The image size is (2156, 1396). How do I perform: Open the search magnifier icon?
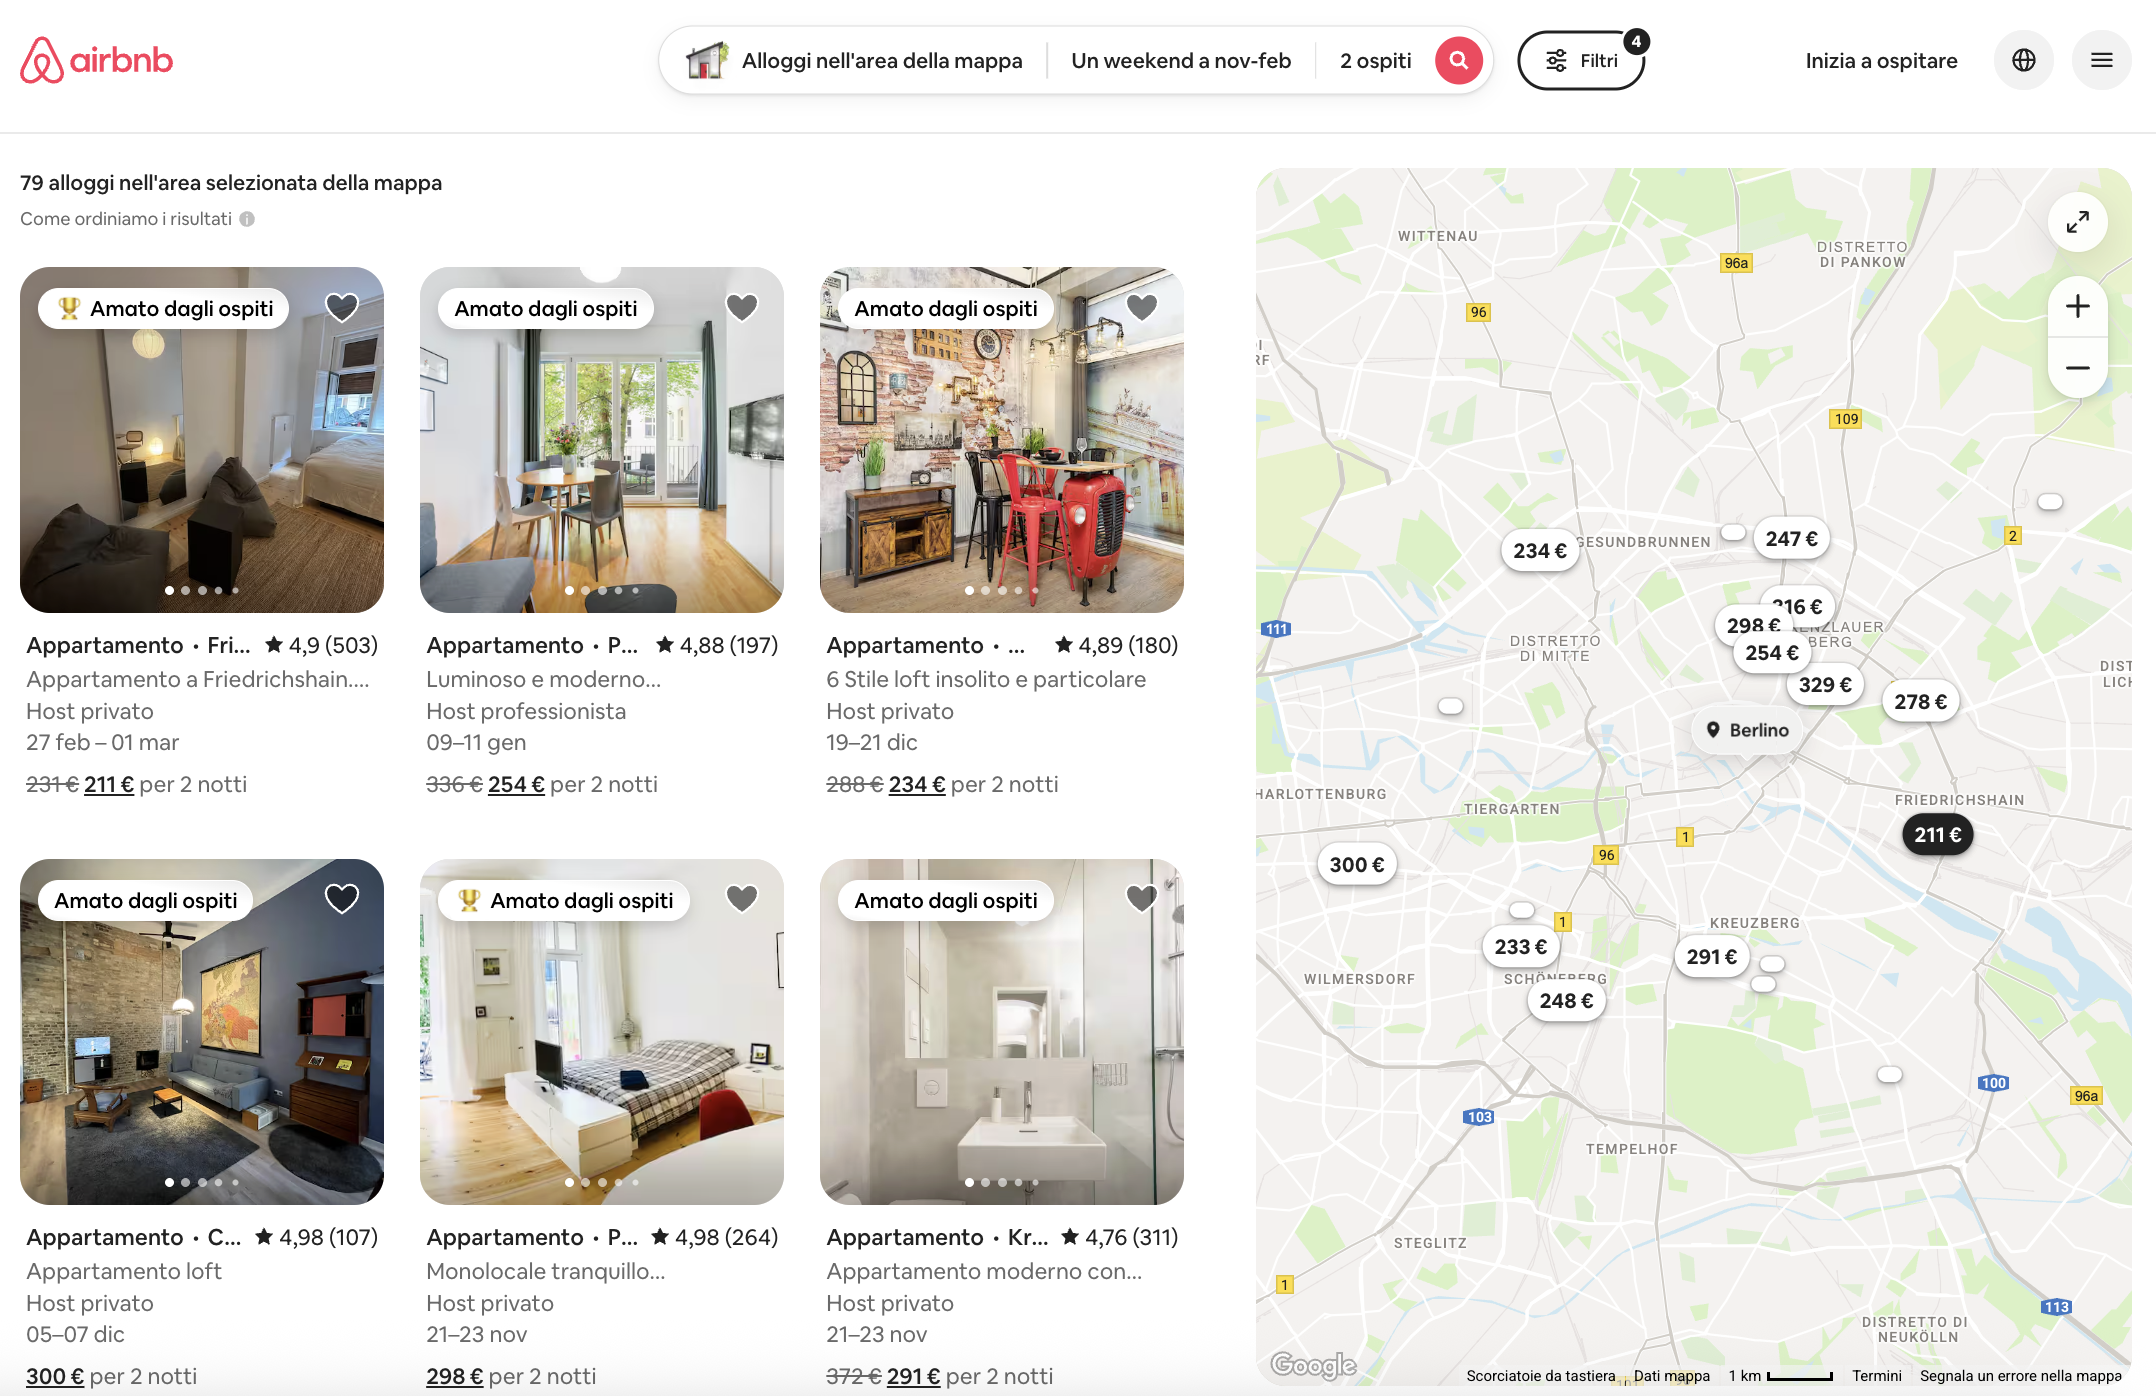pyautogui.click(x=1457, y=60)
